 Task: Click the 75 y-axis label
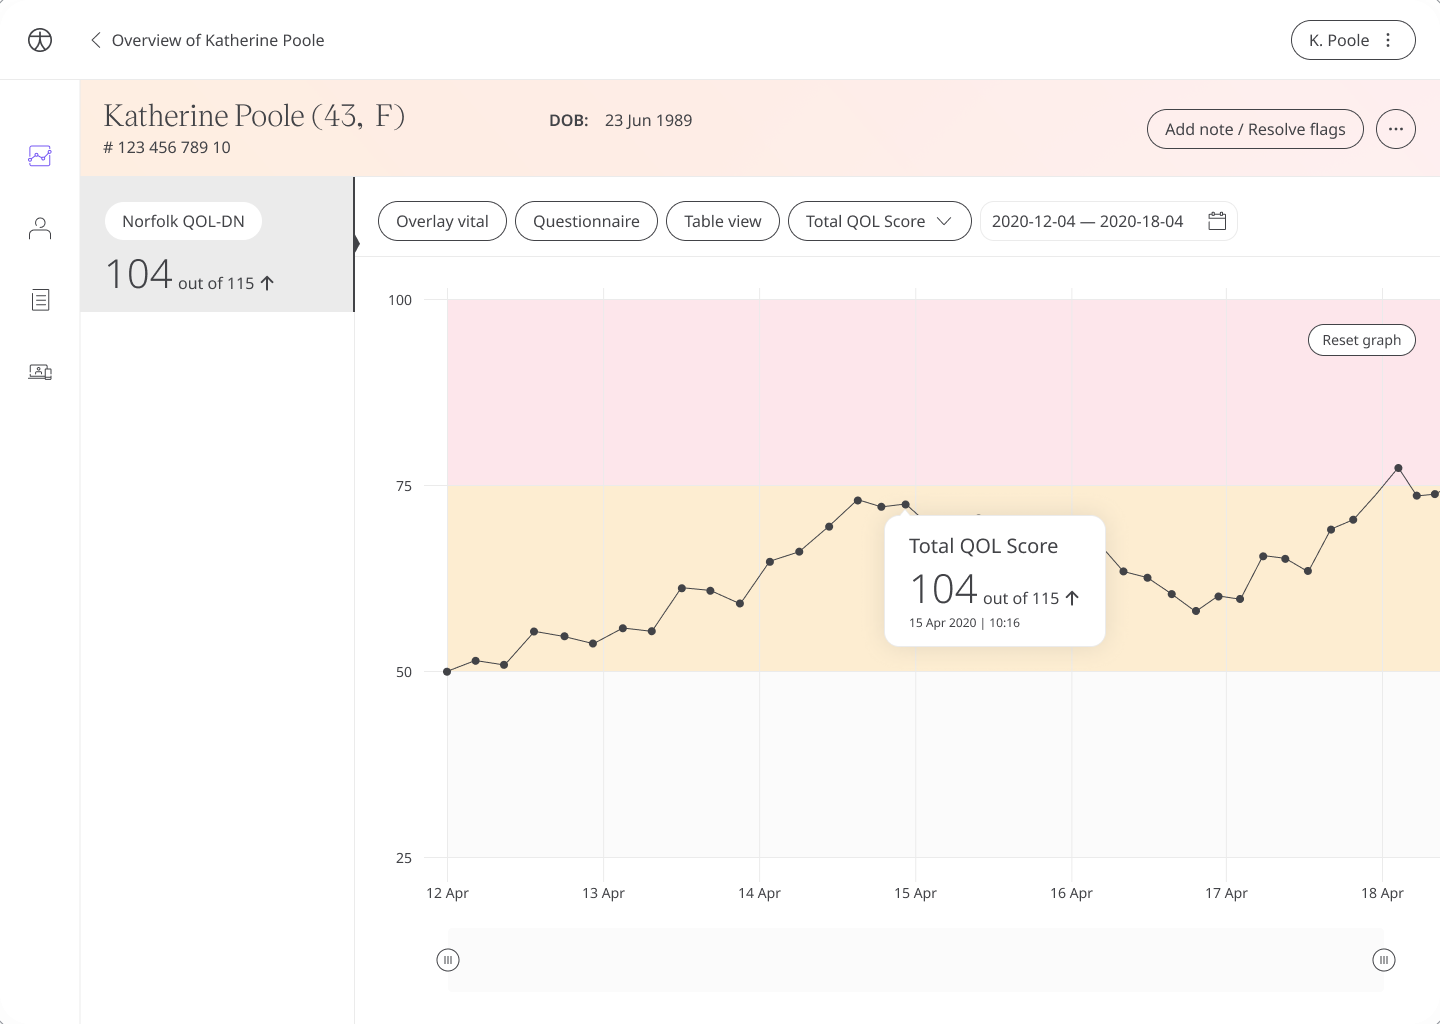pyautogui.click(x=404, y=486)
